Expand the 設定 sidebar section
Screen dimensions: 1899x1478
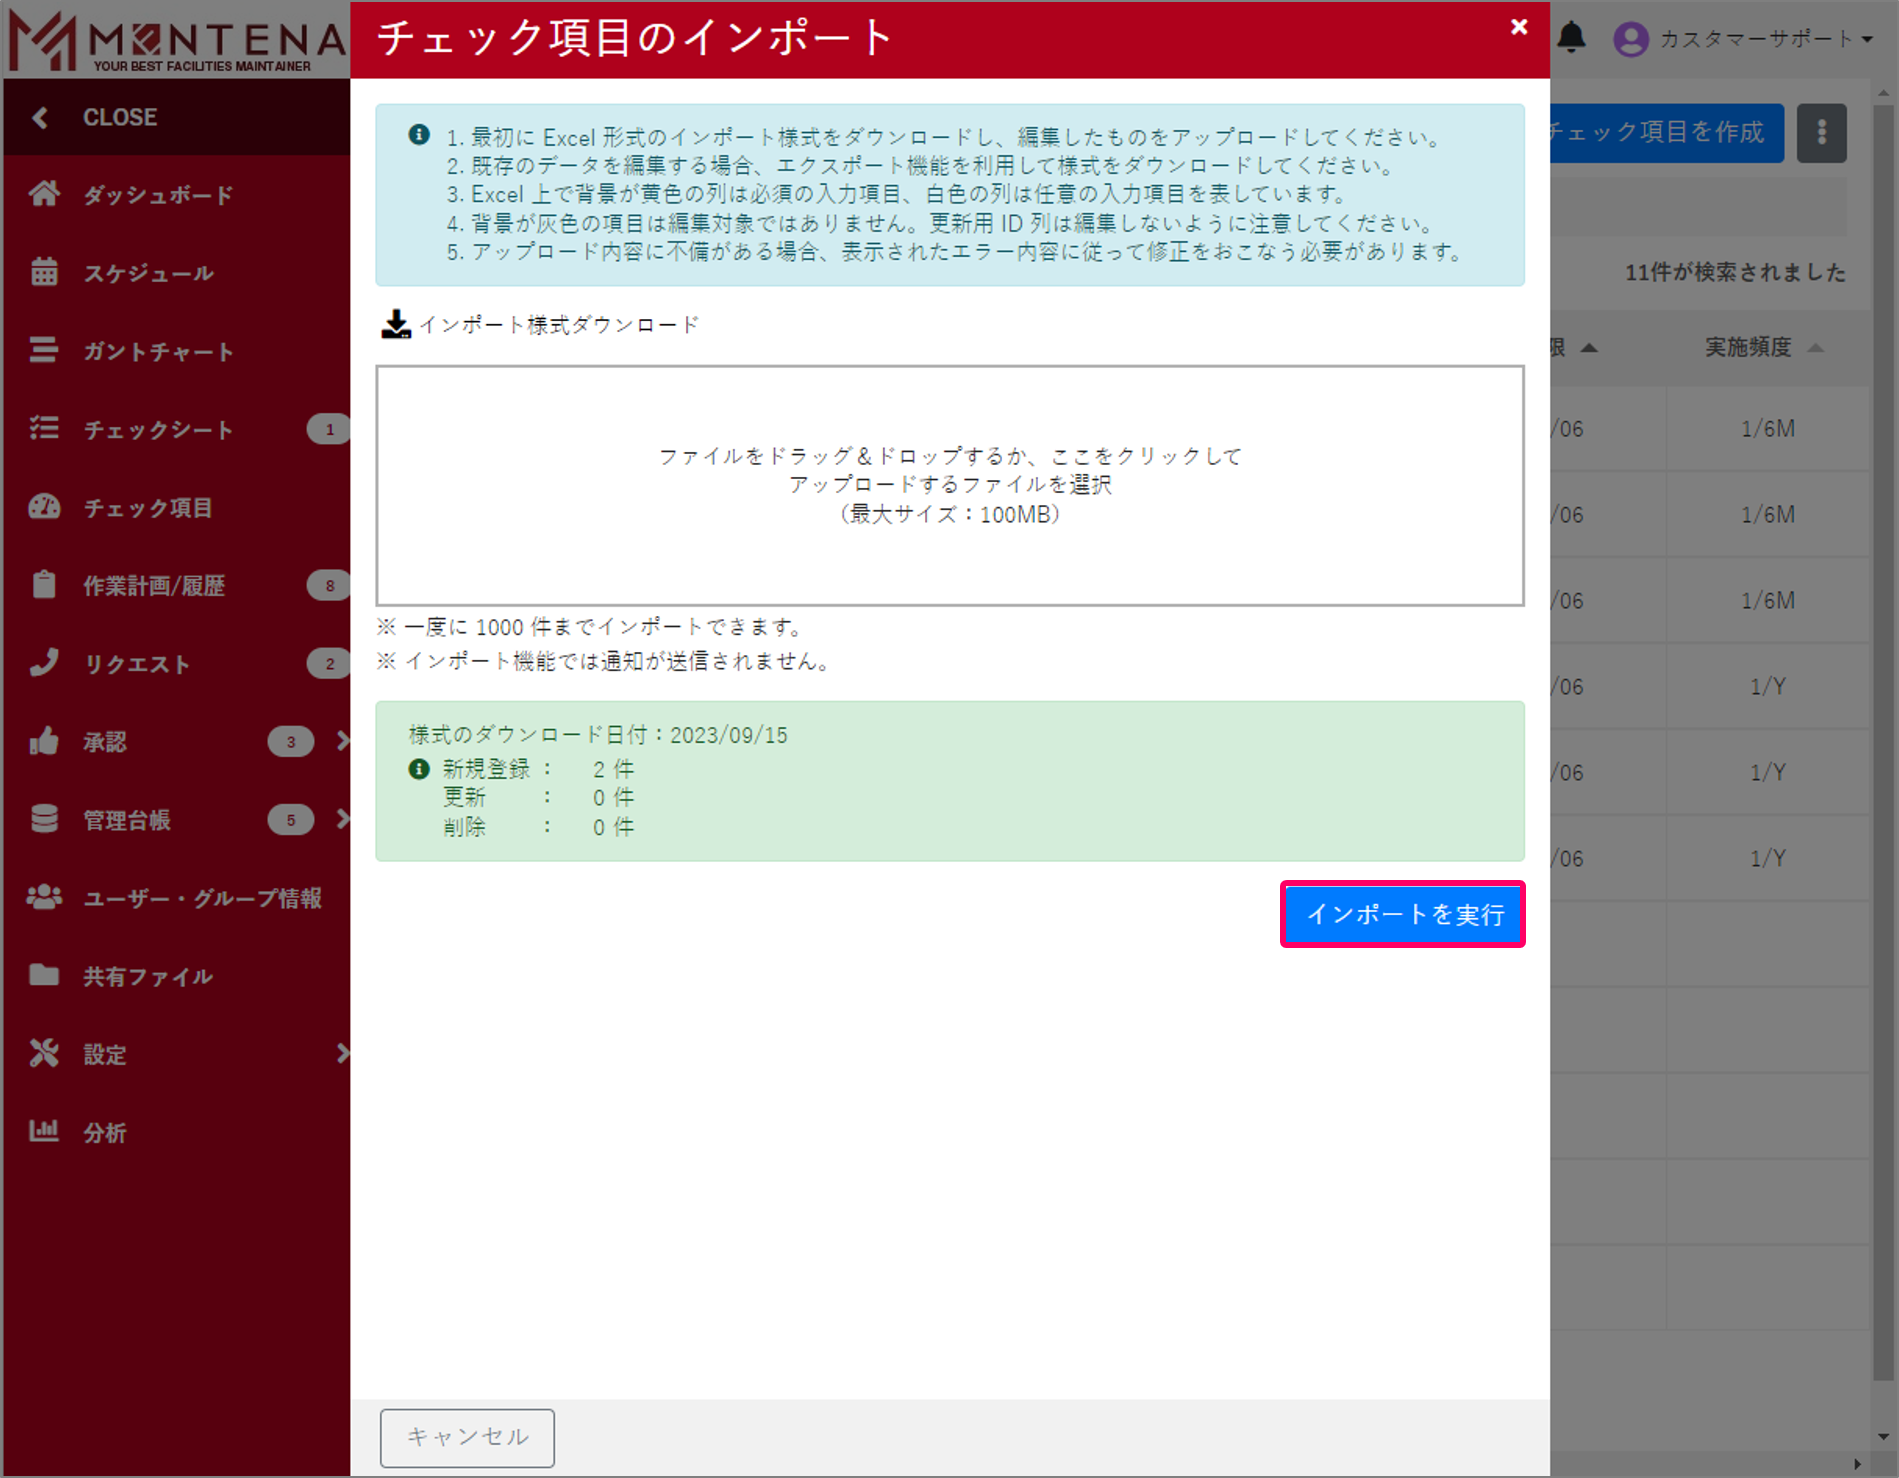tap(345, 1053)
